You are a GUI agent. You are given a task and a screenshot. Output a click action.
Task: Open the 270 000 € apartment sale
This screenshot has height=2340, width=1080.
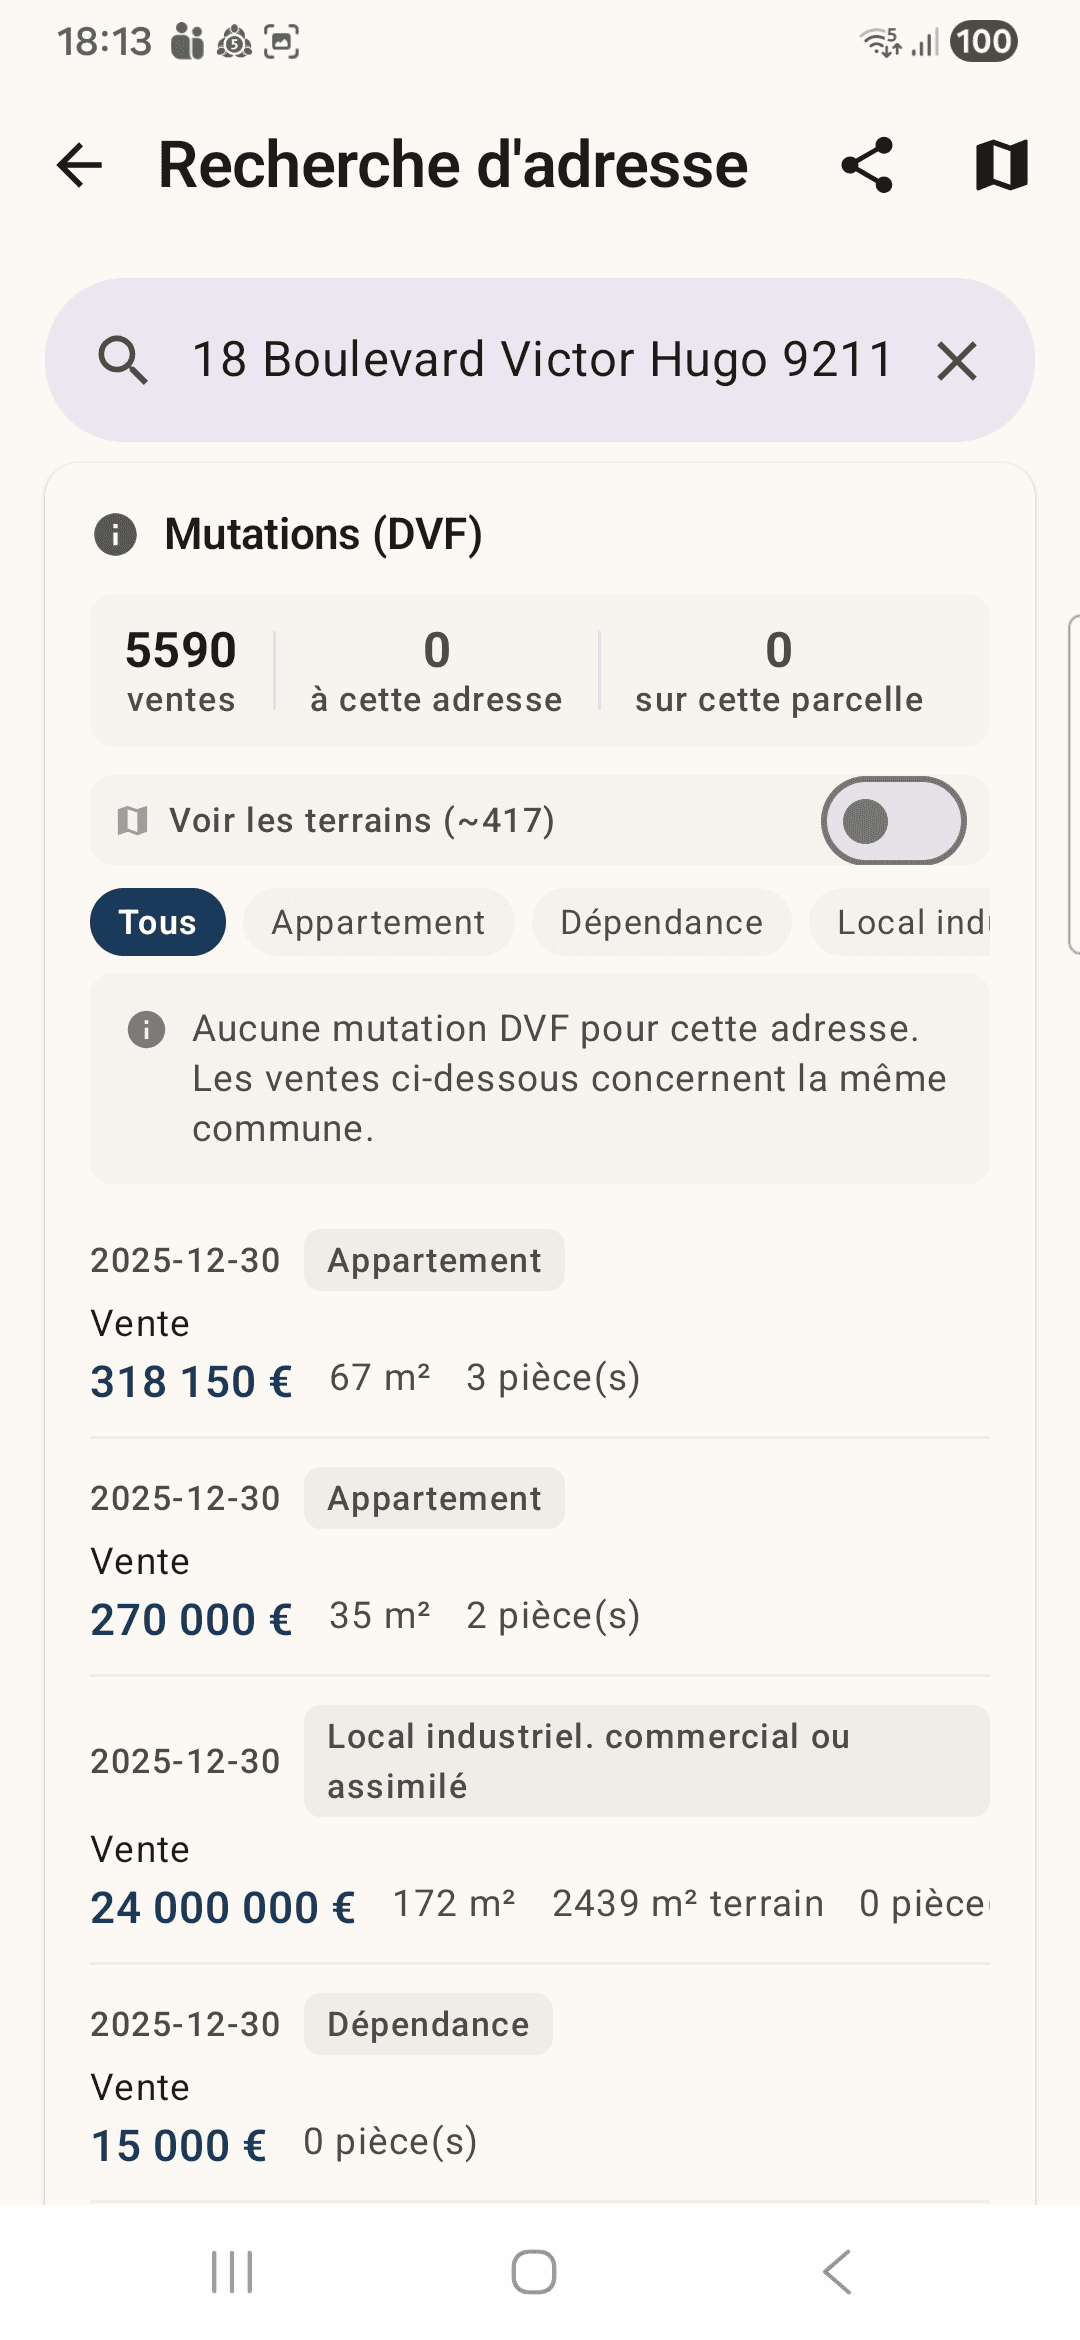540,1558
